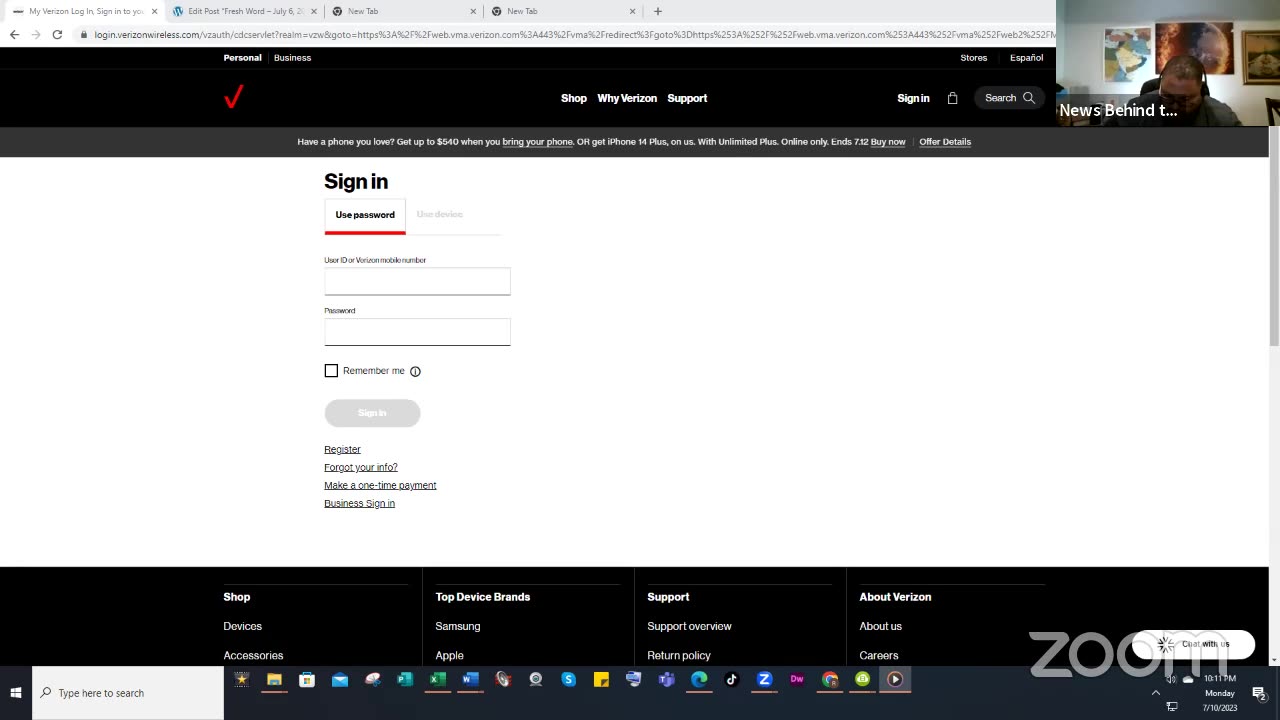Open the Chat with us button
This screenshot has height=720, width=1280.
(1193, 644)
